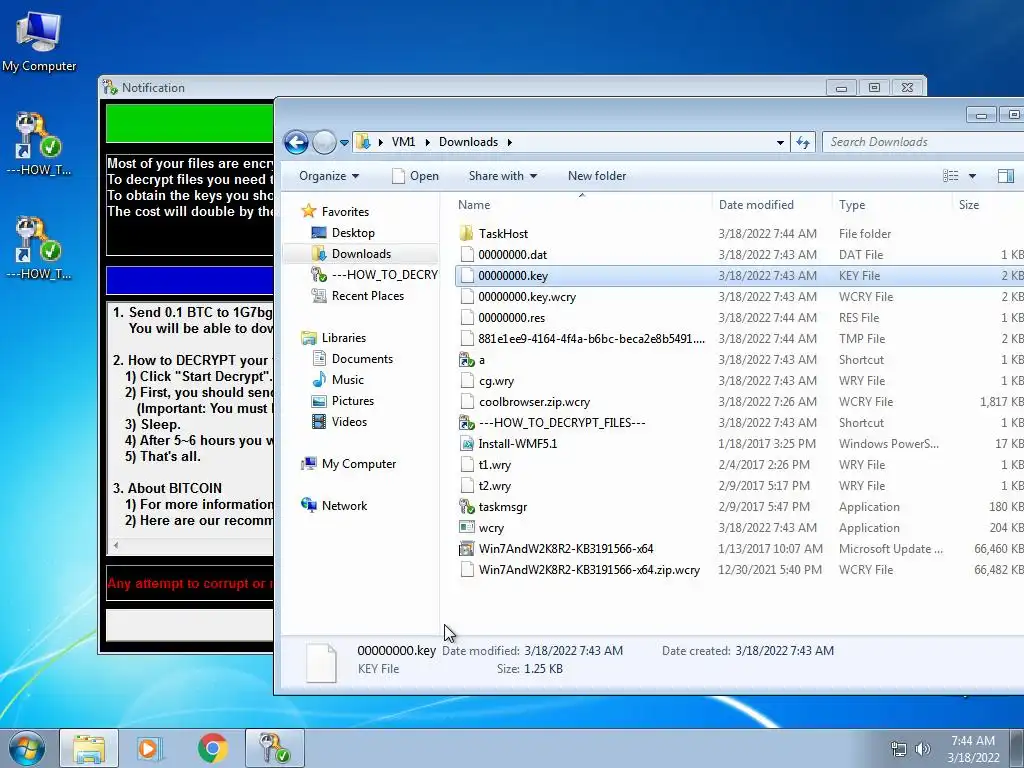Switch to ransomware Notification taskbar item
1024x768 pixels.
[274, 748]
